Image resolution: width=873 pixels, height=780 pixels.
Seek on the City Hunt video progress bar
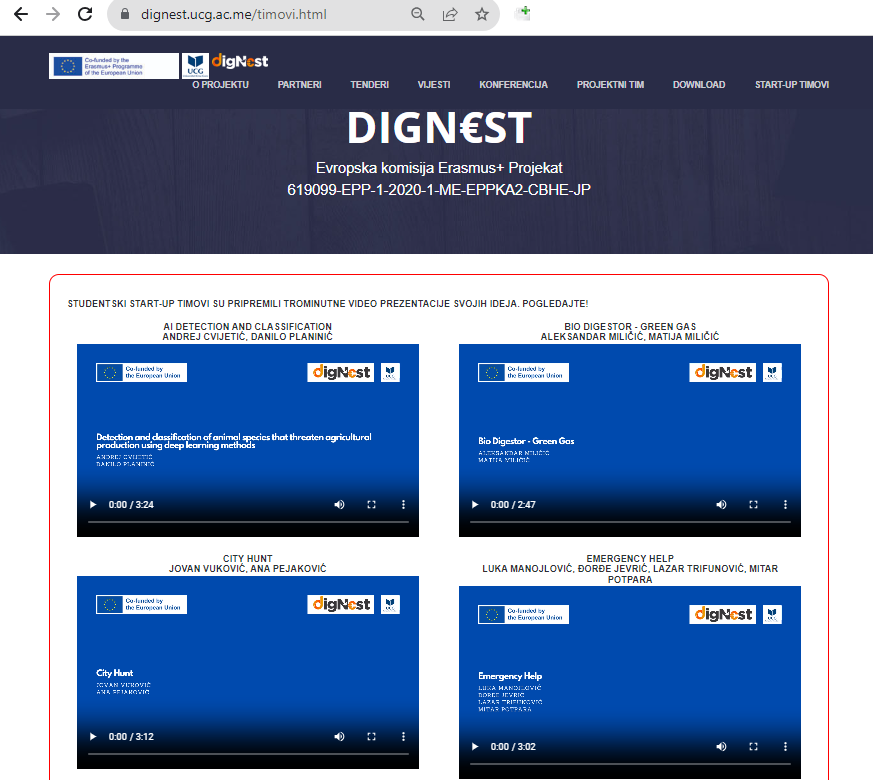click(248, 754)
